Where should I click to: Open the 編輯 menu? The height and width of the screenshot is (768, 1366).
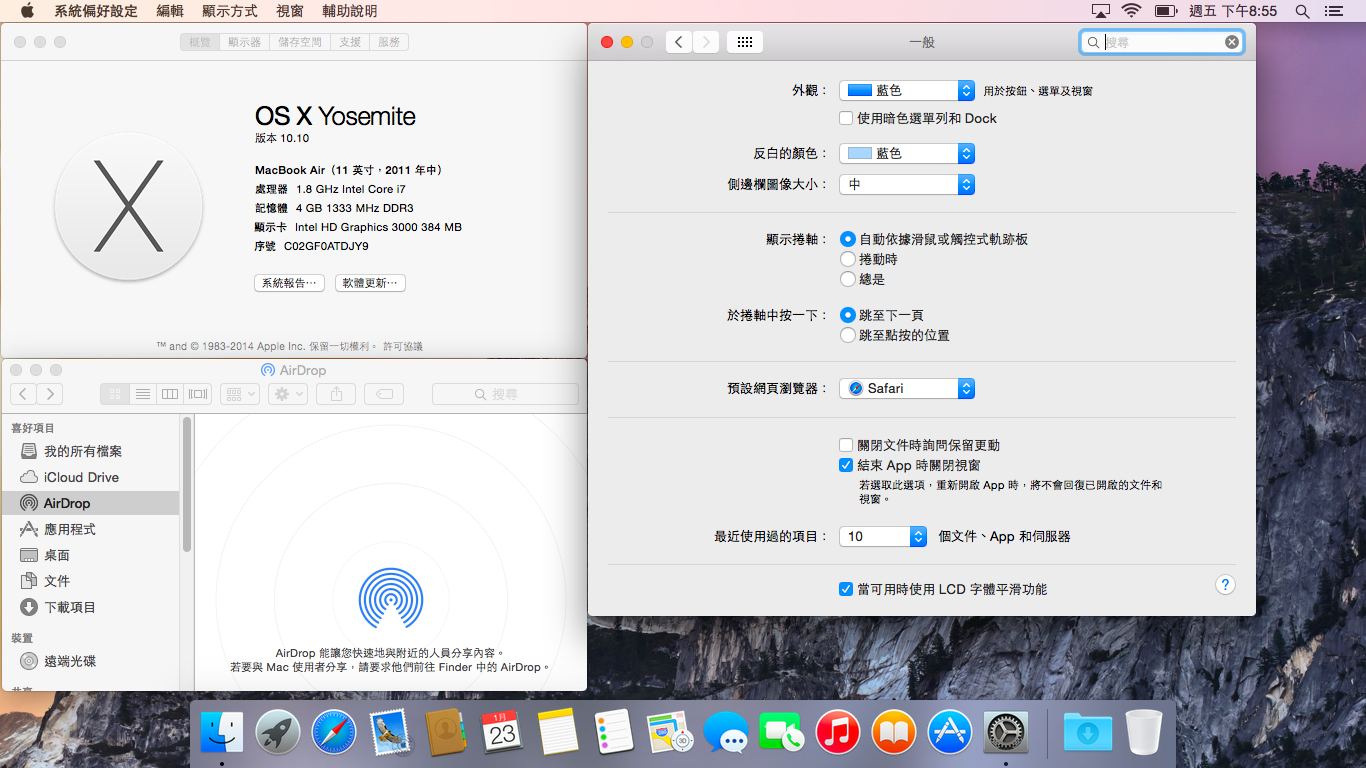tap(170, 11)
